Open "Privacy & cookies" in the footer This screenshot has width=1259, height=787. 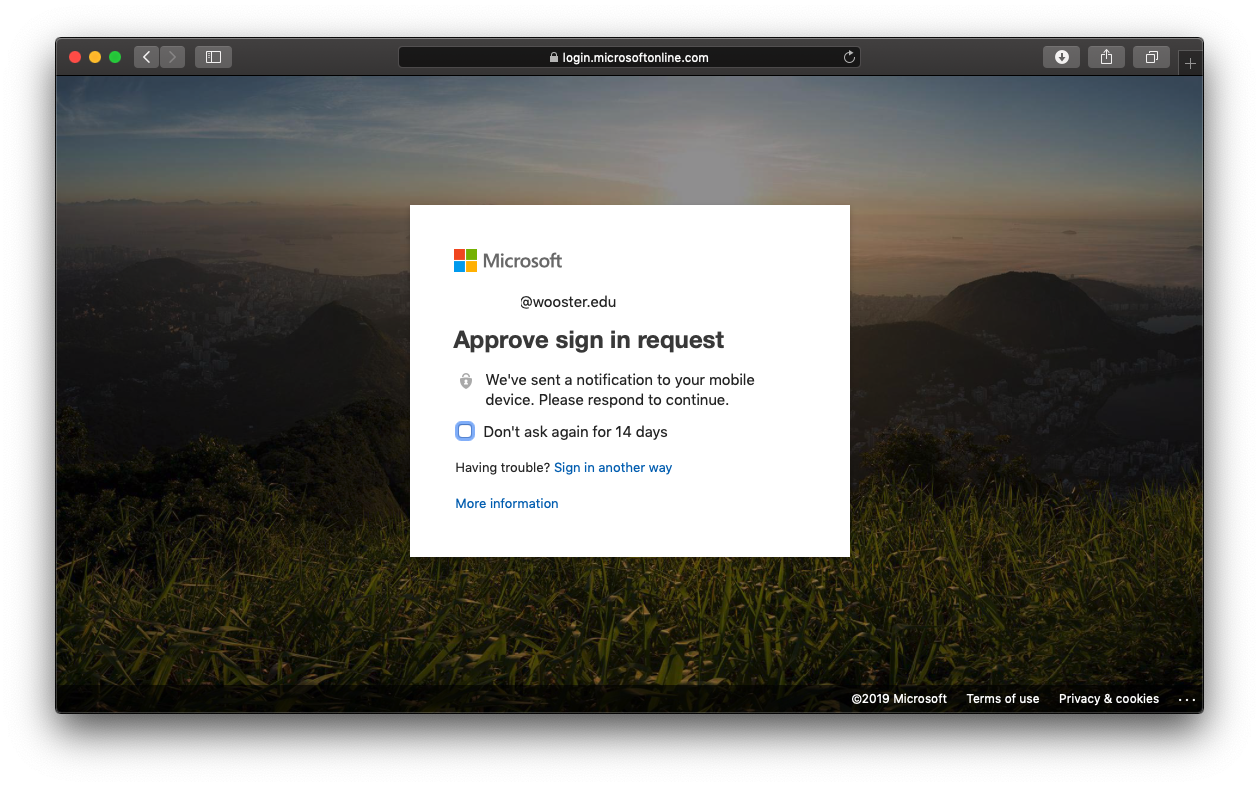coord(1108,699)
